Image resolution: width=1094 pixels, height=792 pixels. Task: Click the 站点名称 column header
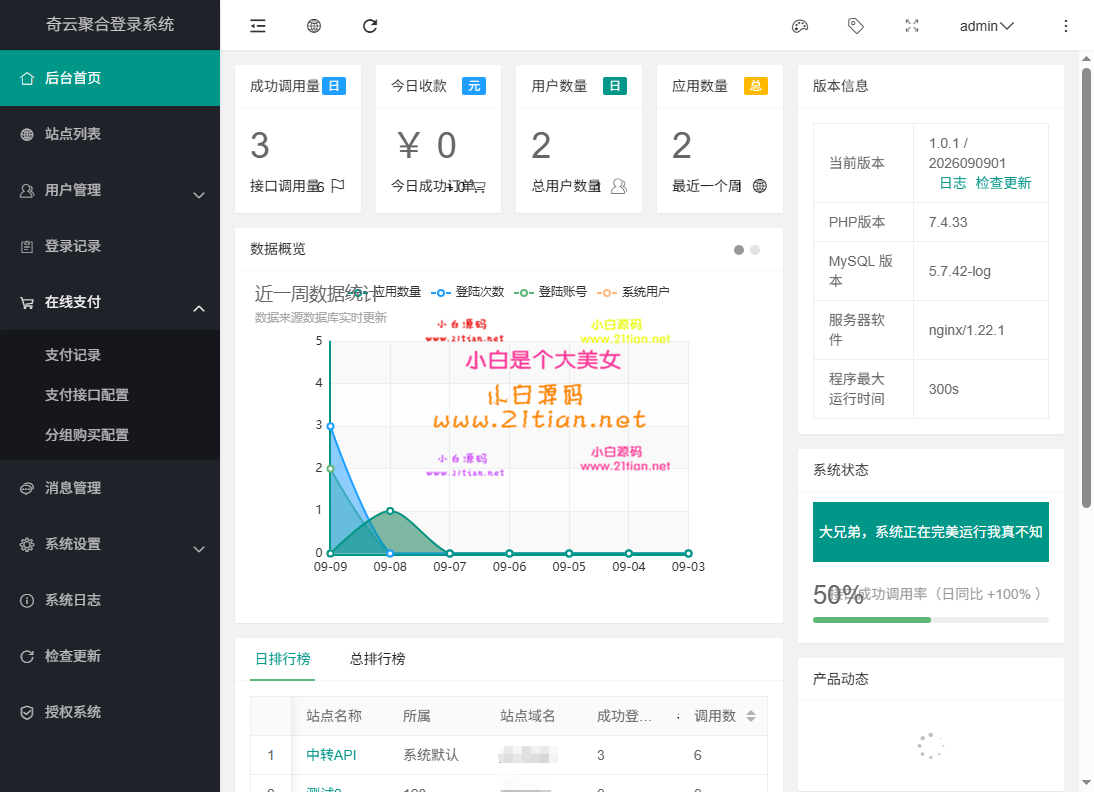coord(334,716)
